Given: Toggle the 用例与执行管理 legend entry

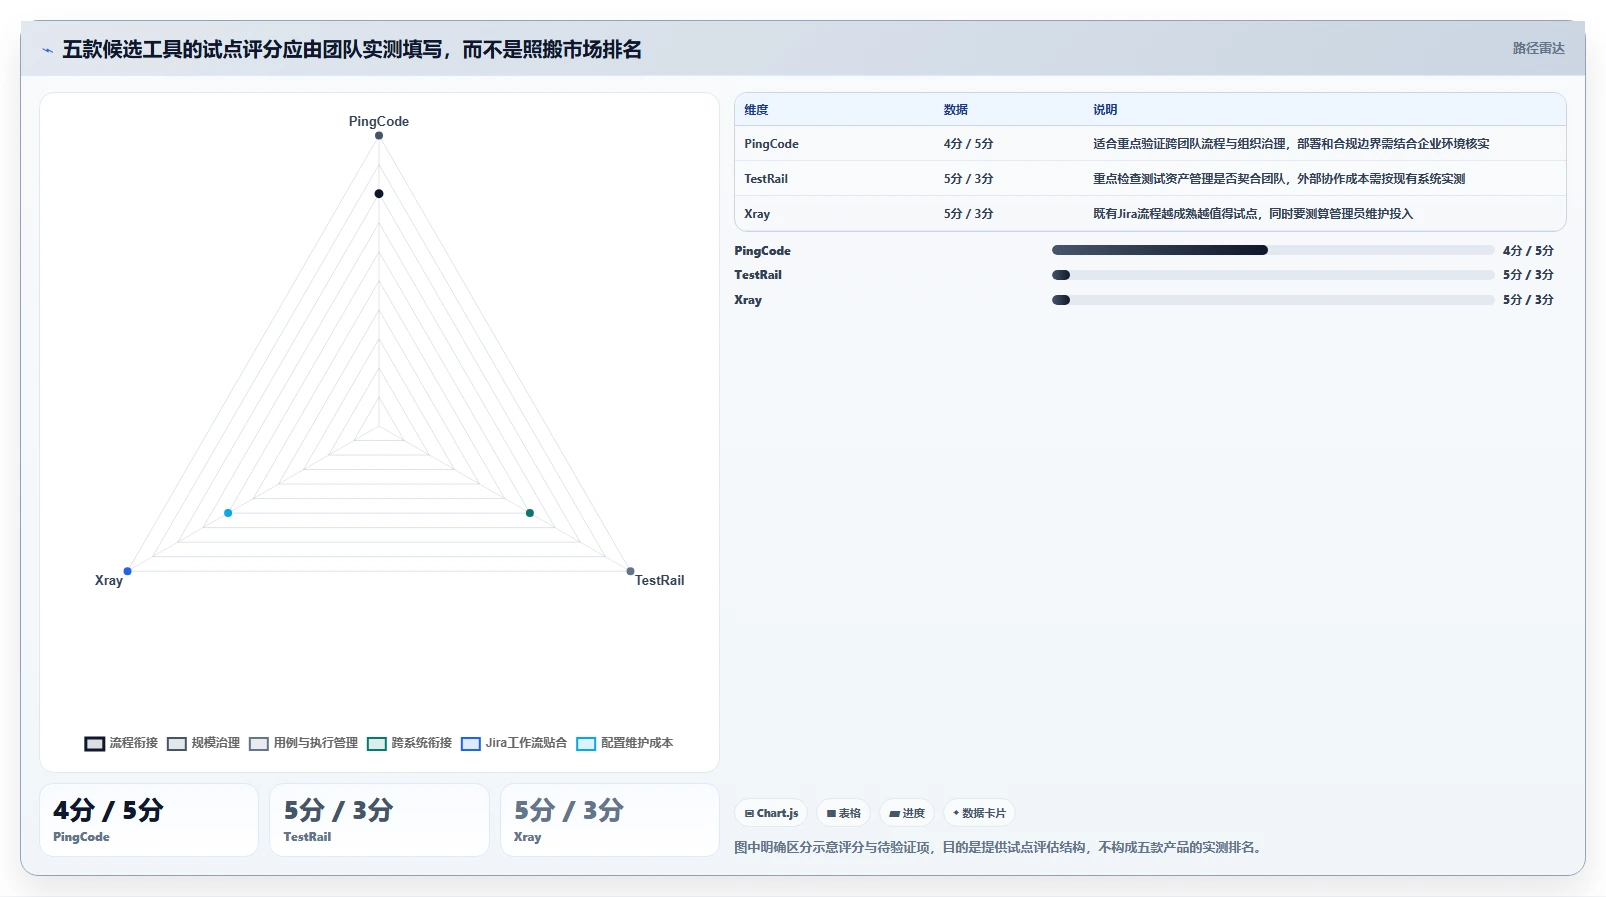Looking at the screenshot, I should pyautogui.click(x=303, y=743).
